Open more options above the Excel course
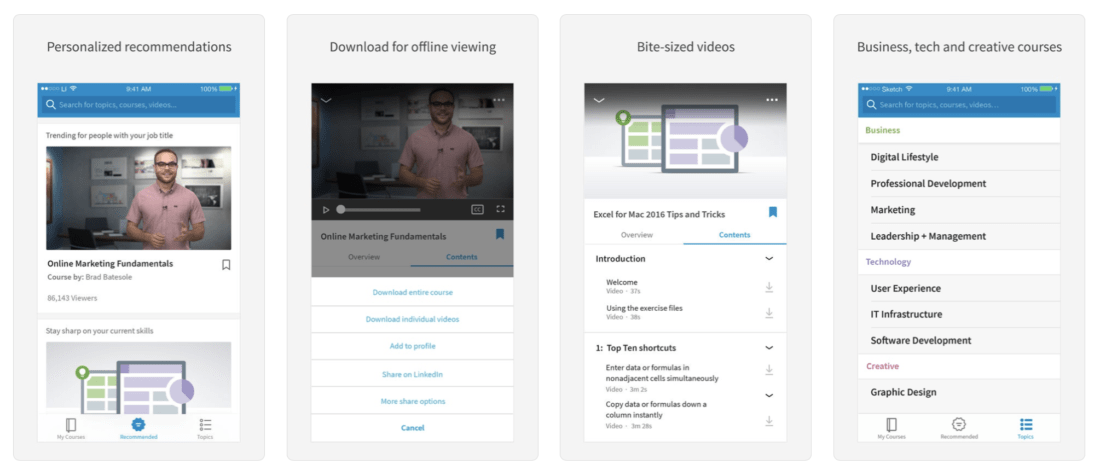1100x476 pixels. tap(772, 100)
